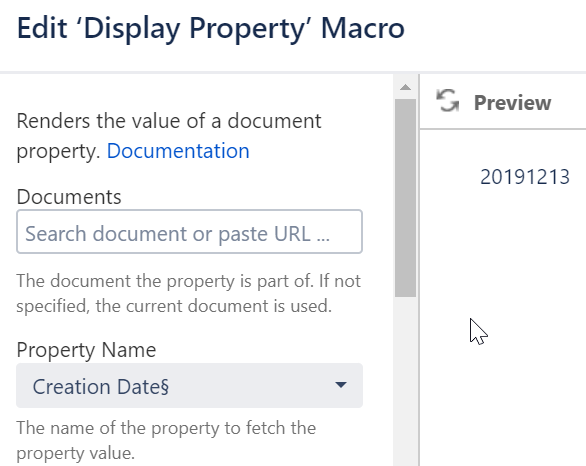Click the refresh preview icon
The height and width of the screenshot is (466, 586).
(447, 101)
